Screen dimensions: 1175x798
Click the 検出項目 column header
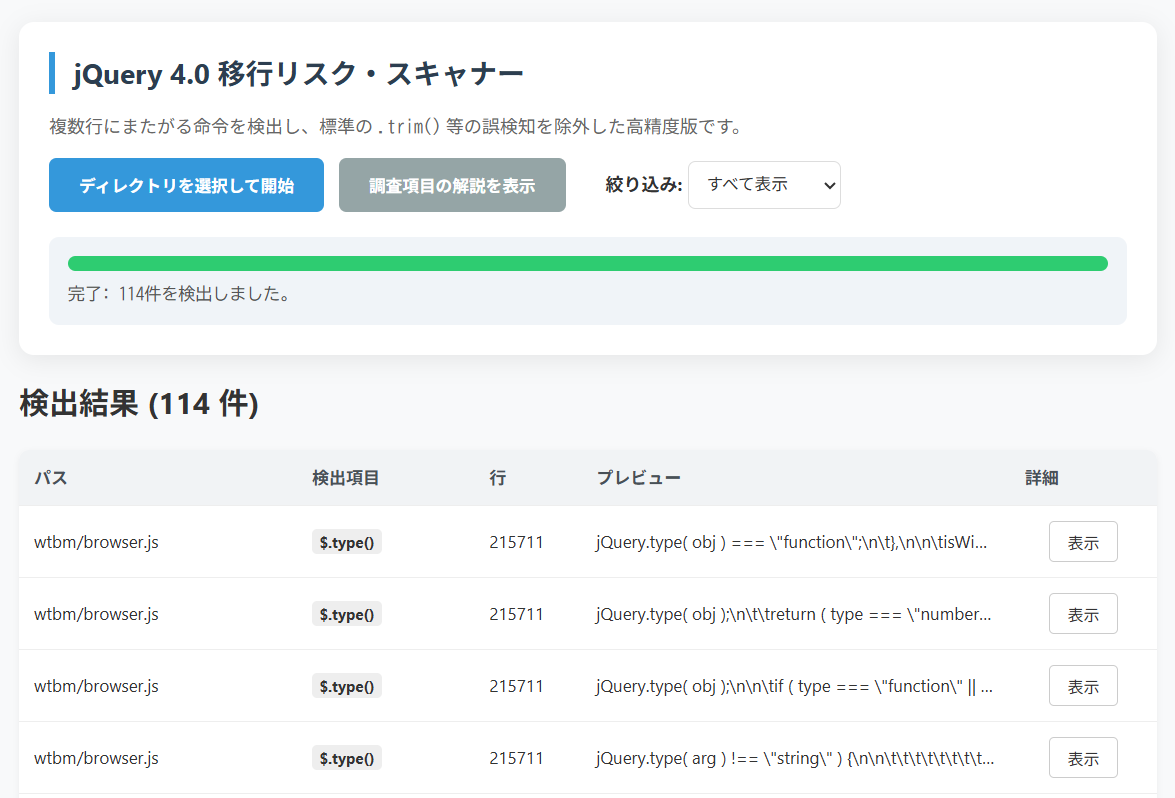[345, 478]
